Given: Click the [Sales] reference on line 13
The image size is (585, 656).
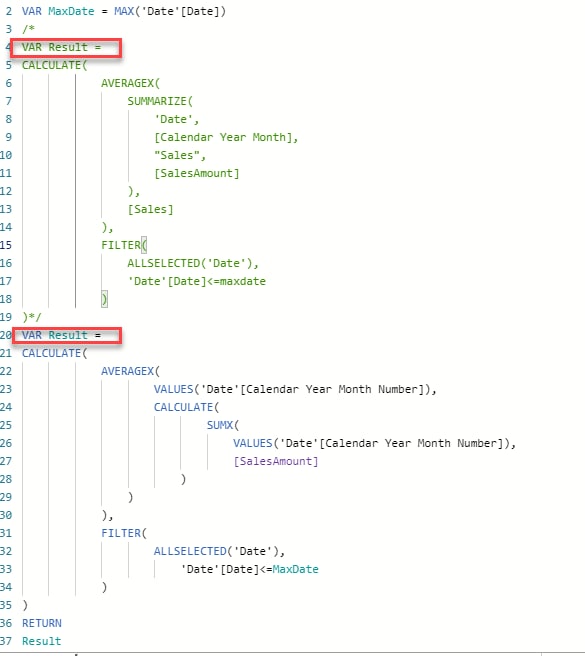Looking at the screenshot, I should point(150,209).
